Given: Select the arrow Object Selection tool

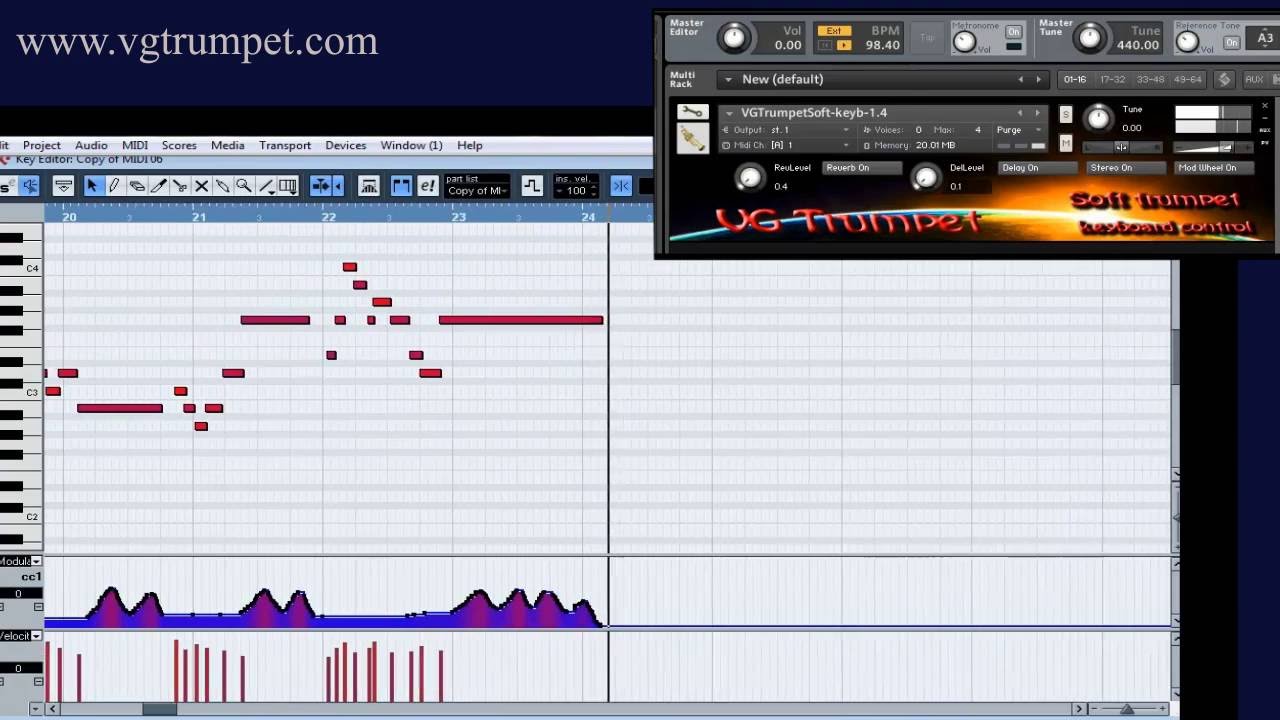Looking at the screenshot, I should tap(92, 186).
